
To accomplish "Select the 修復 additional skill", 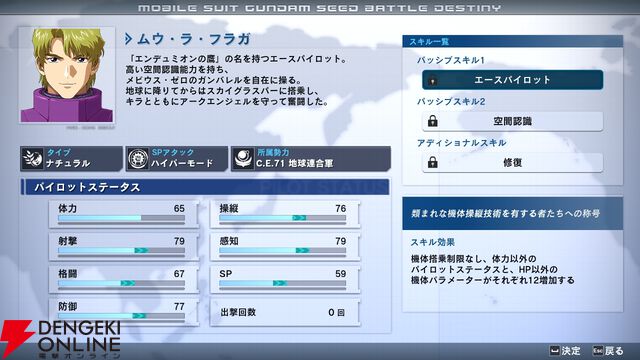I will (512, 162).
